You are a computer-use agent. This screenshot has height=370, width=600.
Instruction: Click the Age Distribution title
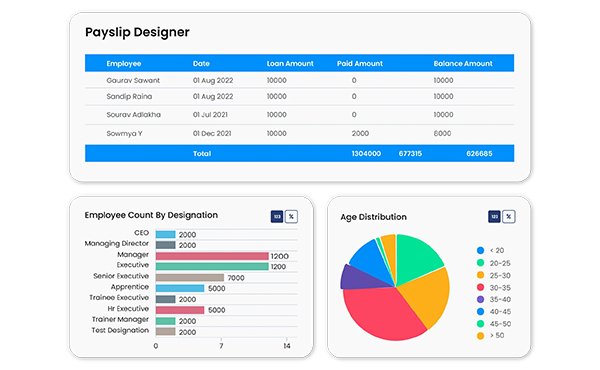373,217
